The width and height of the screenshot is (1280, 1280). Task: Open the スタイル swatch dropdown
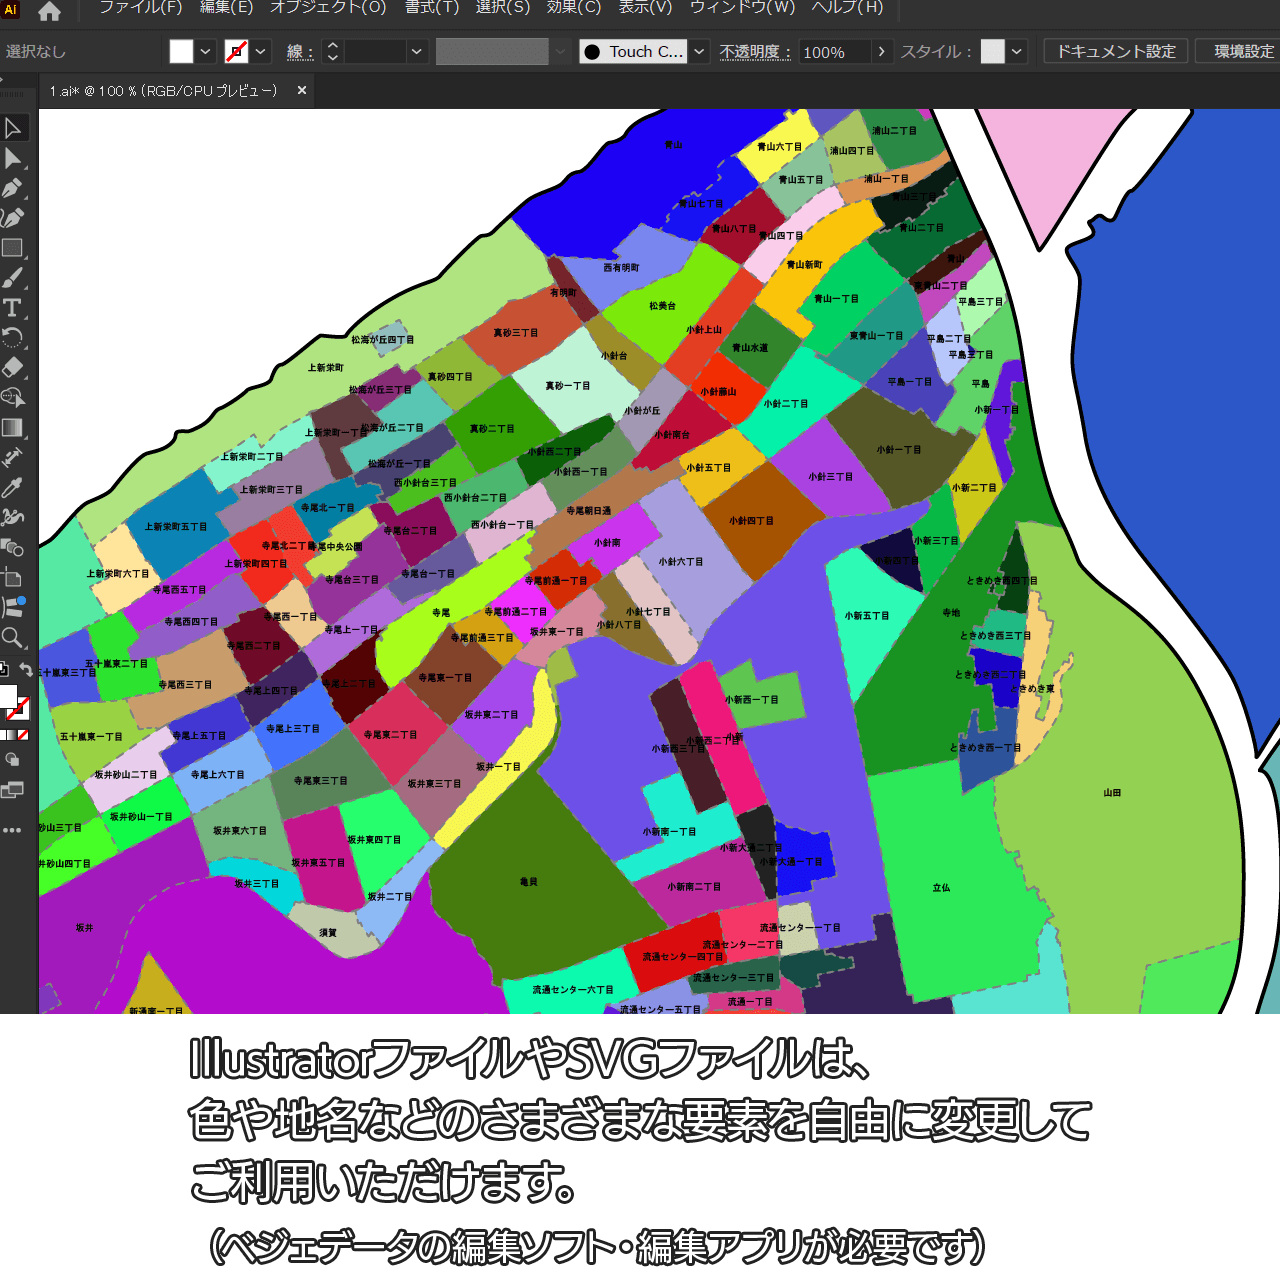click(1017, 52)
